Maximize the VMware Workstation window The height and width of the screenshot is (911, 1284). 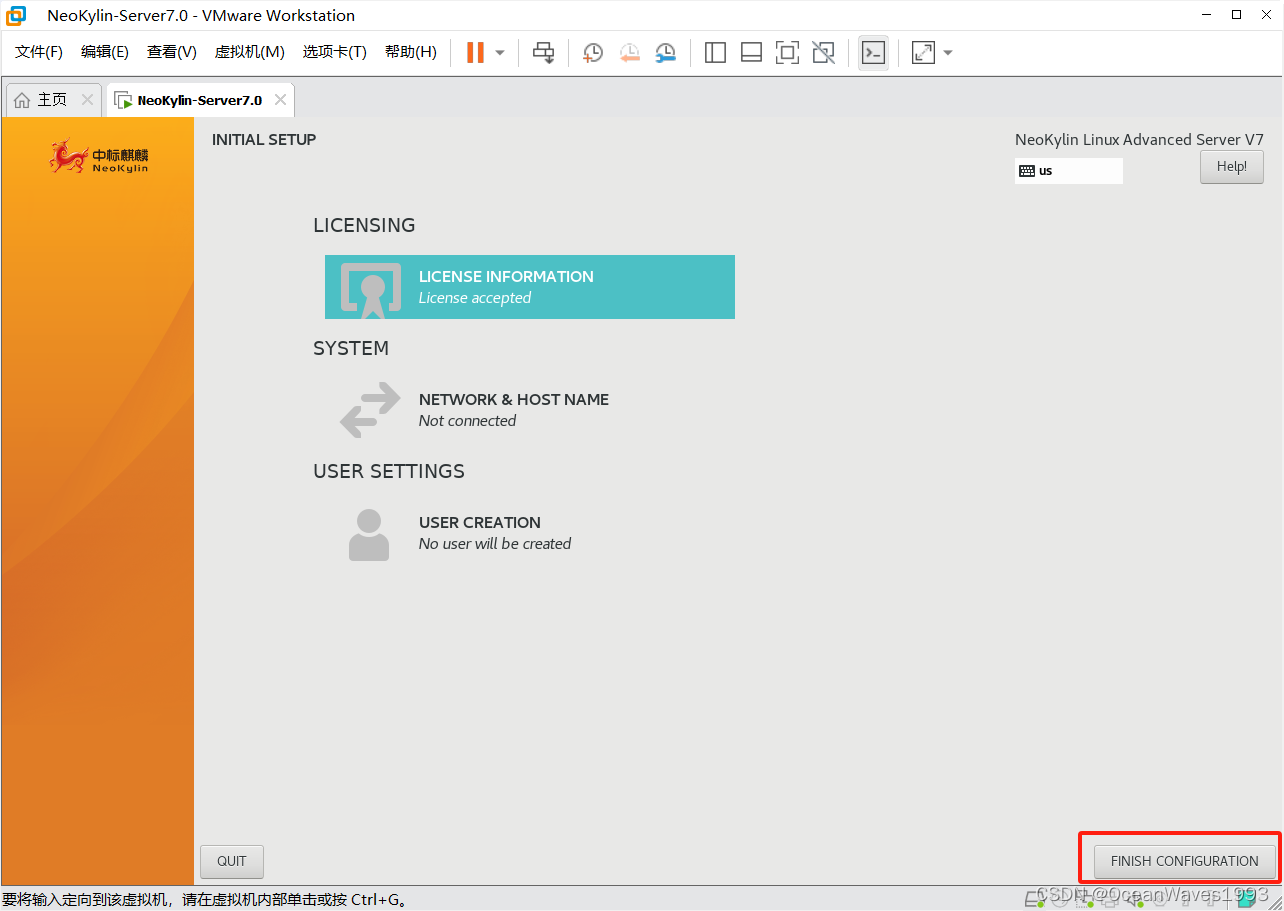click(x=1236, y=15)
